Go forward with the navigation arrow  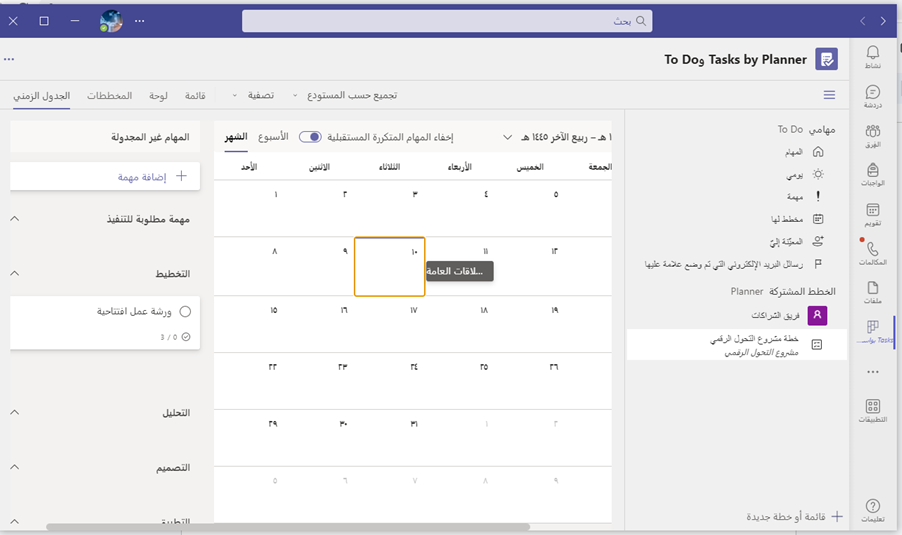coord(883,21)
